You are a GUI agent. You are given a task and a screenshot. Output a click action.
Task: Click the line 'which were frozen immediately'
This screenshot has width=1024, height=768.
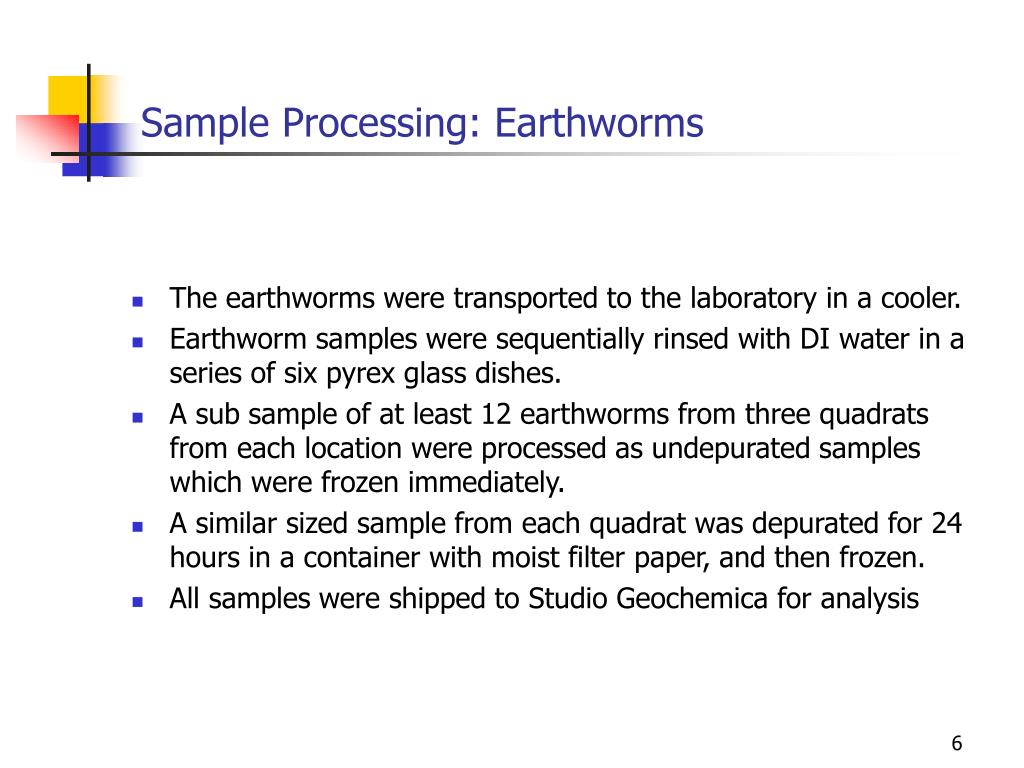pos(365,483)
